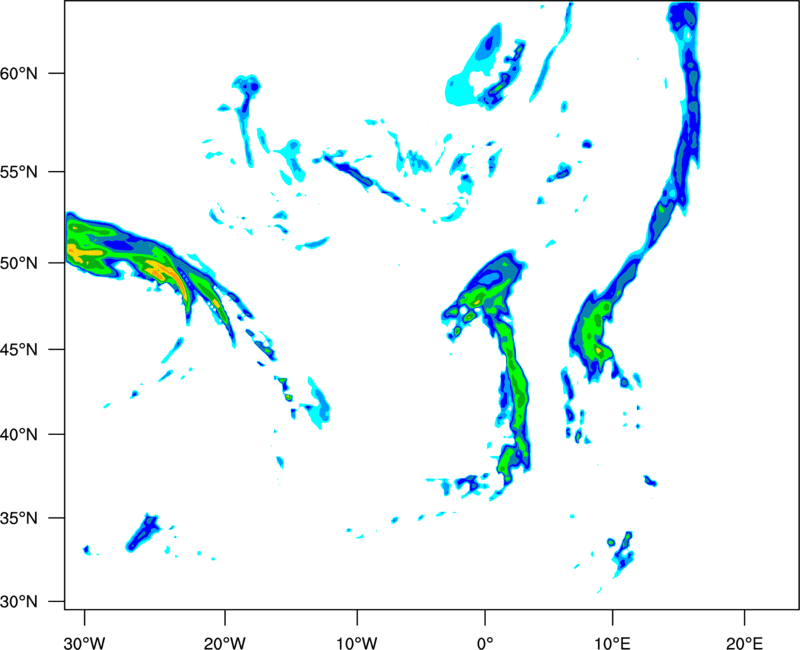Click the 20°W longitude label

[225, 643]
